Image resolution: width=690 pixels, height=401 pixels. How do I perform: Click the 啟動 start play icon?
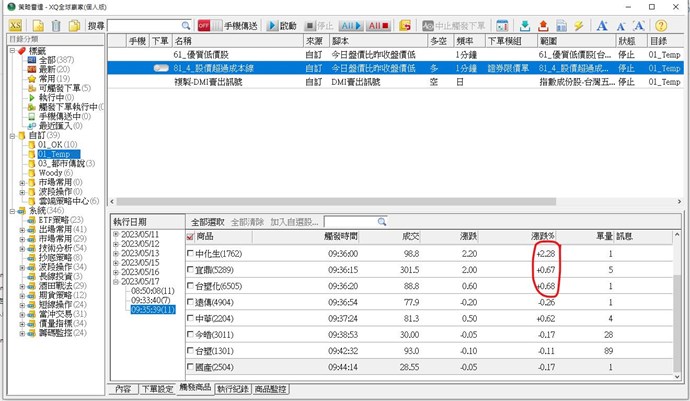tap(282, 25)
